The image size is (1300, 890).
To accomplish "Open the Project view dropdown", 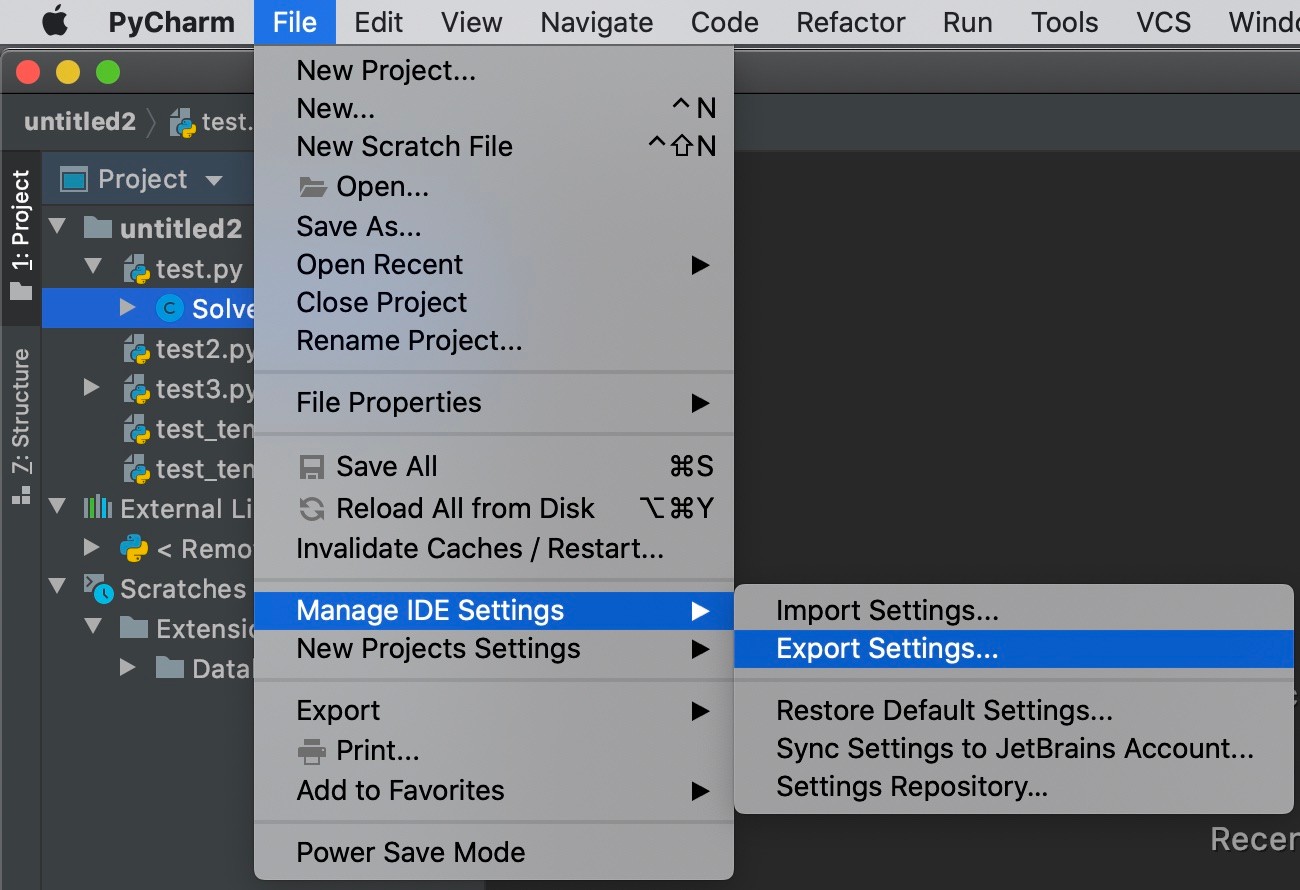I will (213, 181).
